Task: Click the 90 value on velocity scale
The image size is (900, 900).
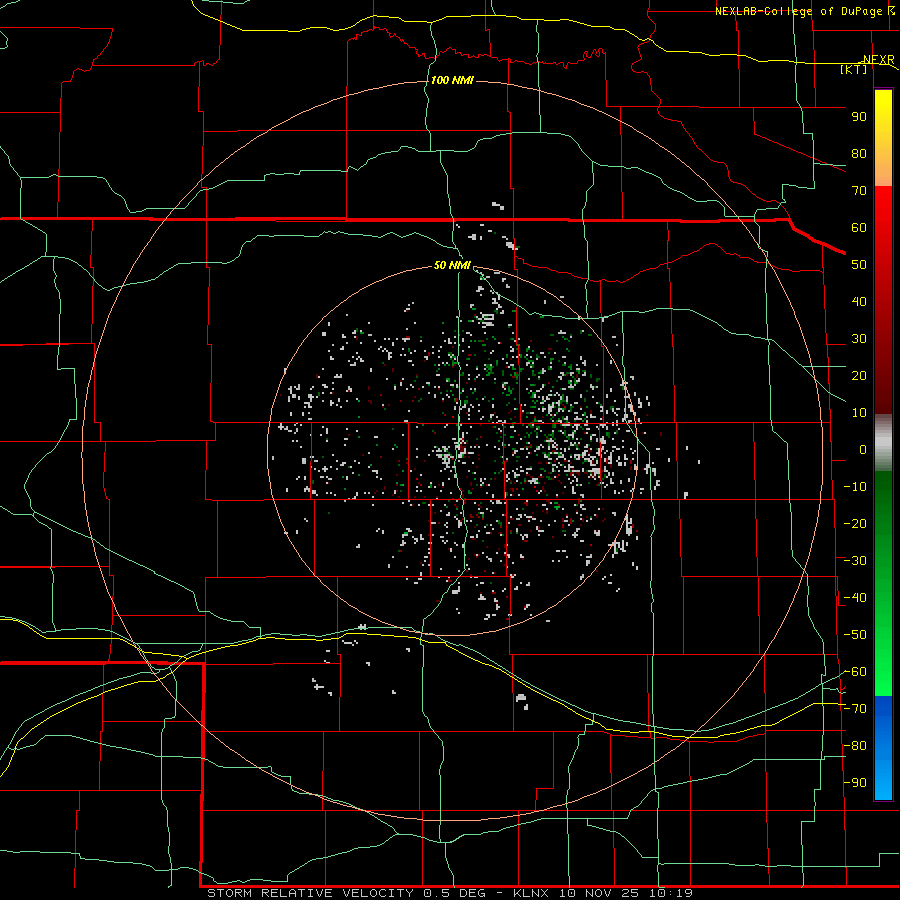Action: [x=859, y=117]
